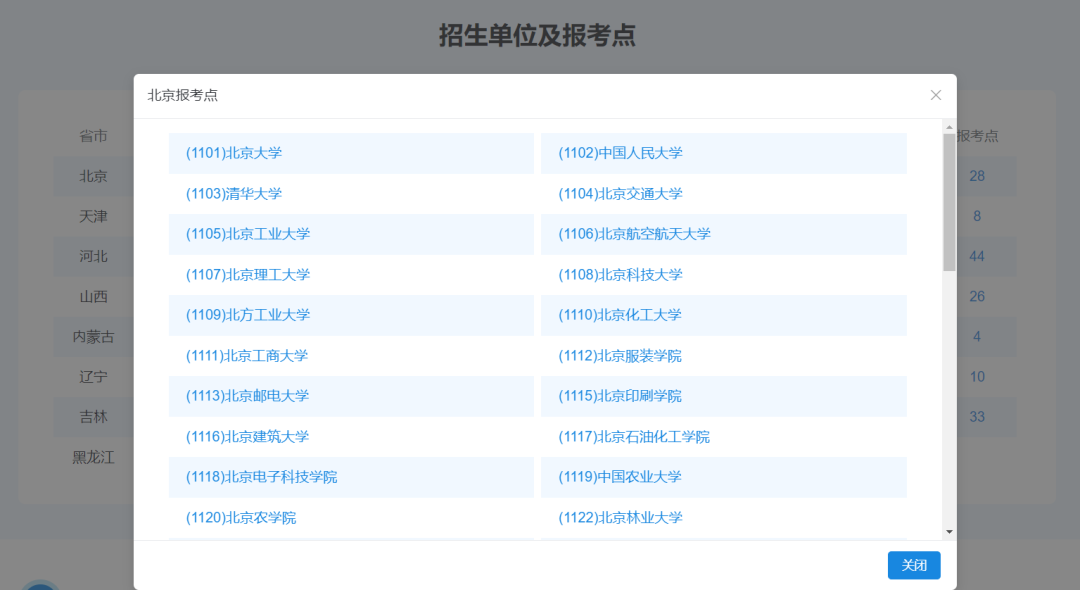Screen dimensions: 1080x590
Task: Open (1119)中国农业大学
Action: click(x=620, y=477)
